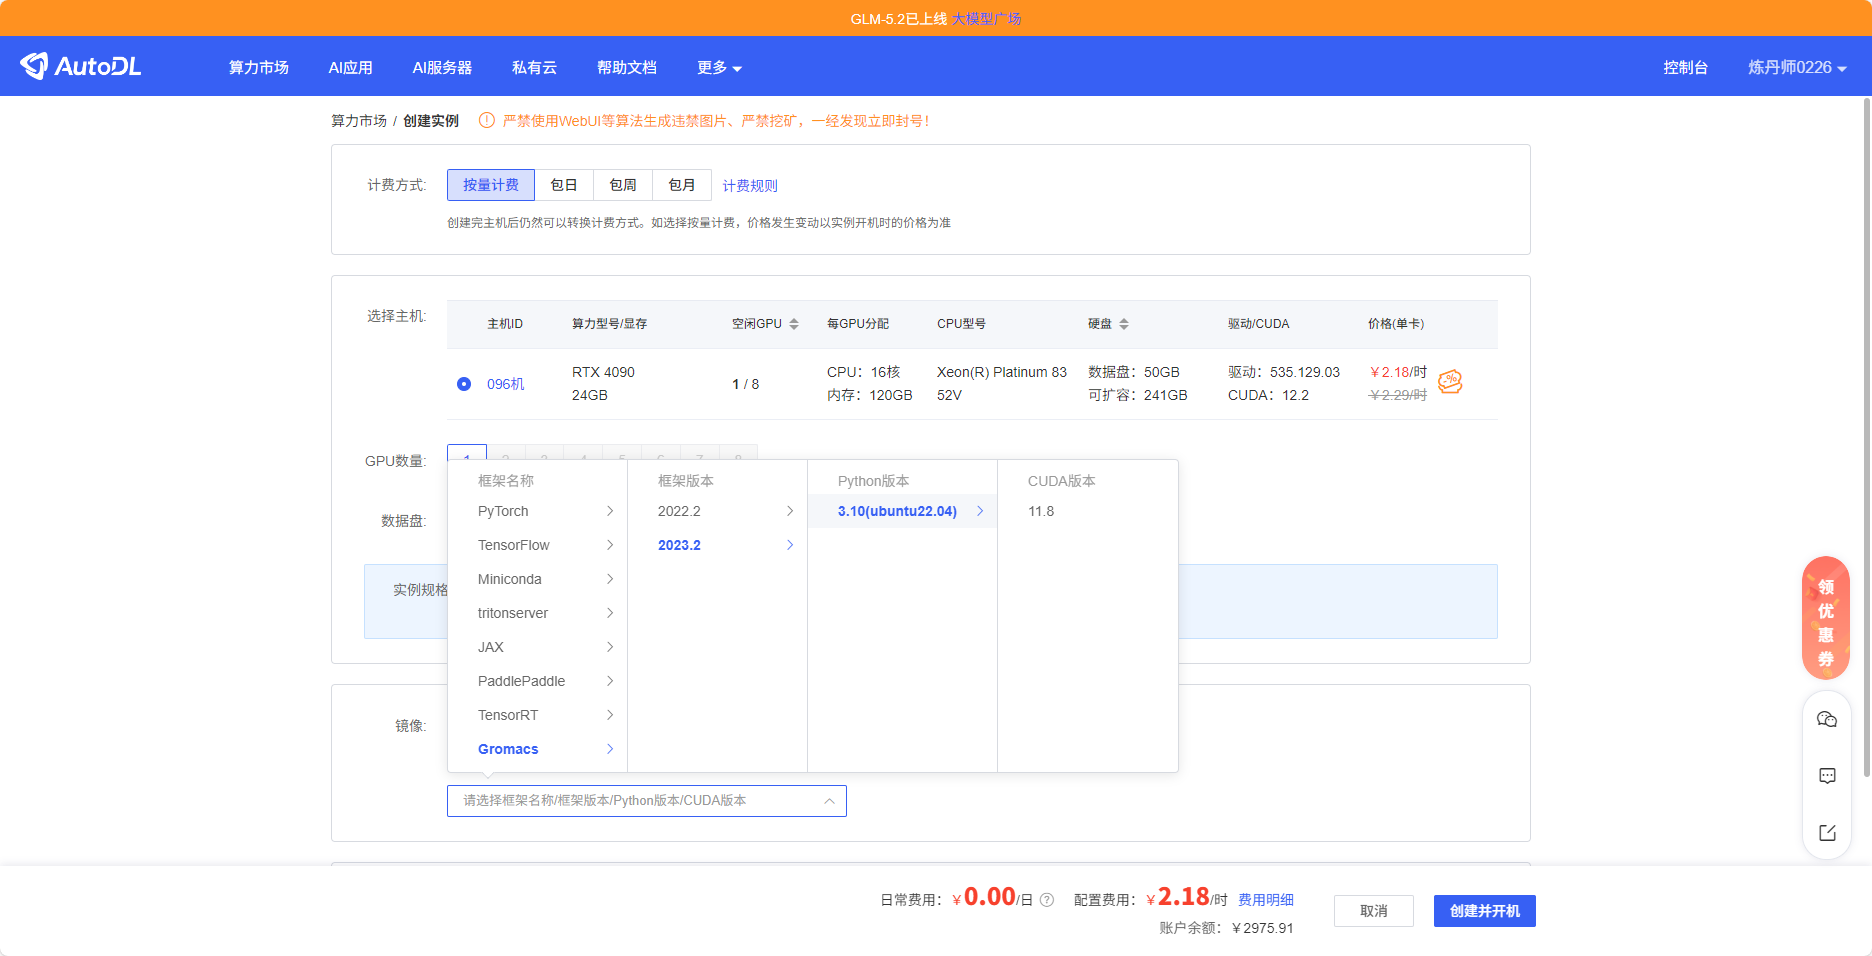The height and width of the screenshot is (956, 1872).
Task: Open the 炼丹师0226 account menu
Action: point(1797,67)
